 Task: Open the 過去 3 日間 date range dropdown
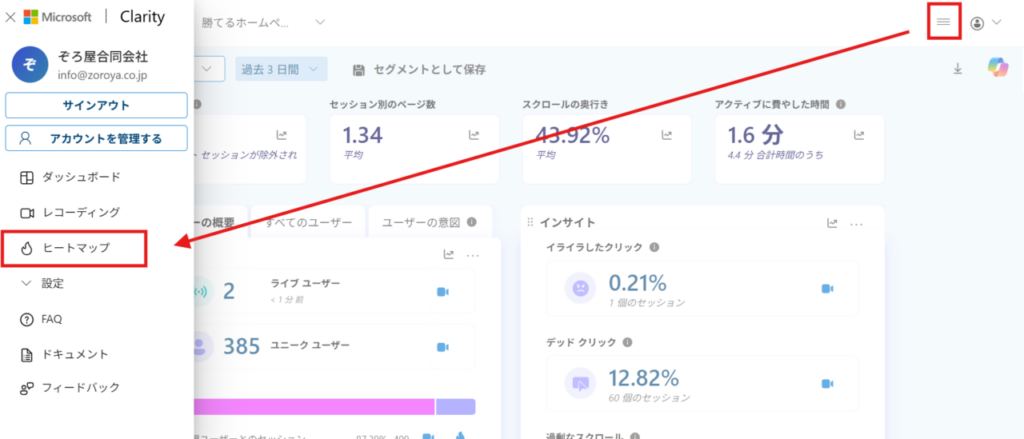point(281,69)
